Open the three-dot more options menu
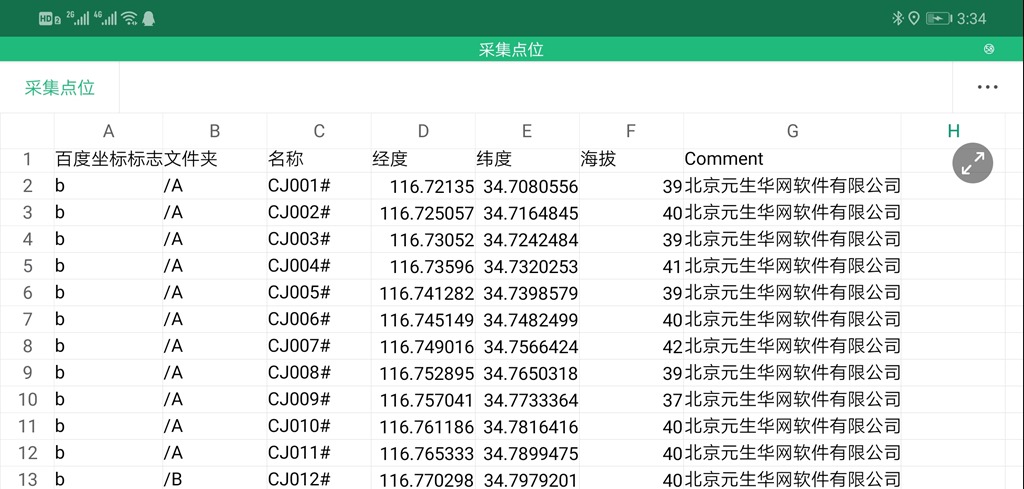Viewport: 1024px width, 489px height. 987,87
